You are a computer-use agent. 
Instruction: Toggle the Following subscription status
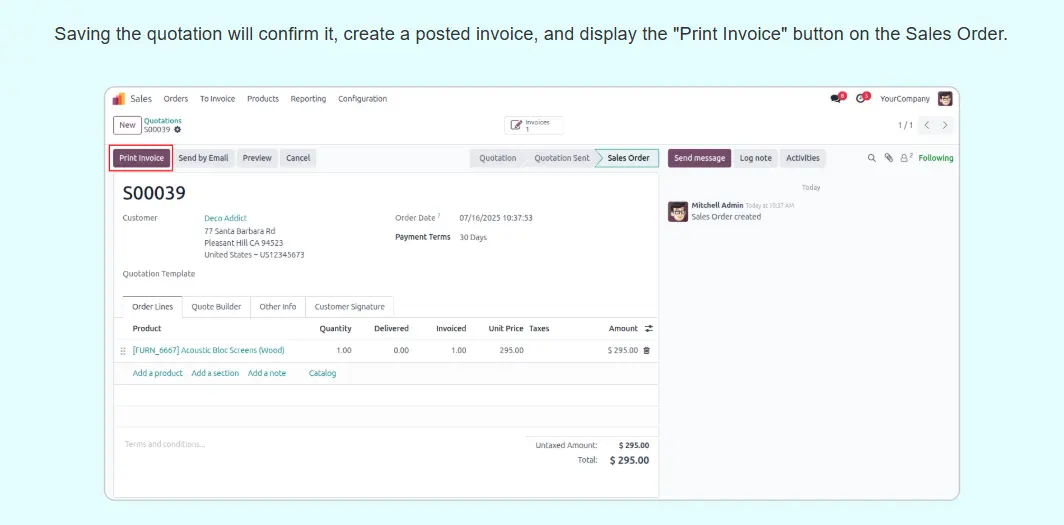pyautogui.click(x=936, y=158)
